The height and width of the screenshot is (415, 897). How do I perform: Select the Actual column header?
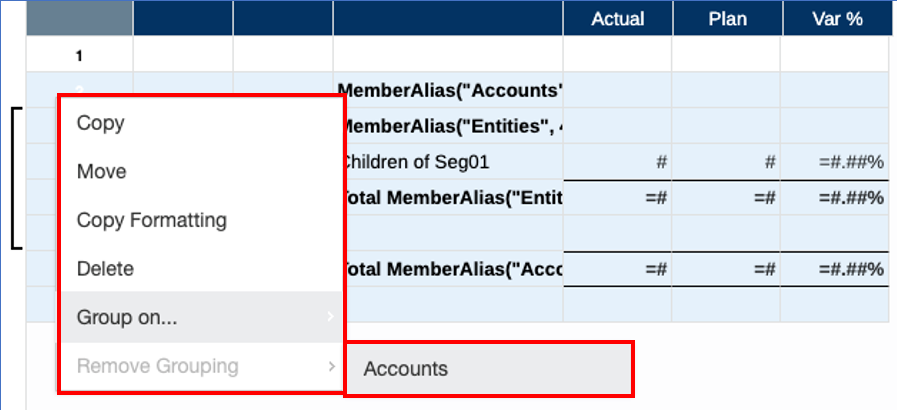pos(617,19)
